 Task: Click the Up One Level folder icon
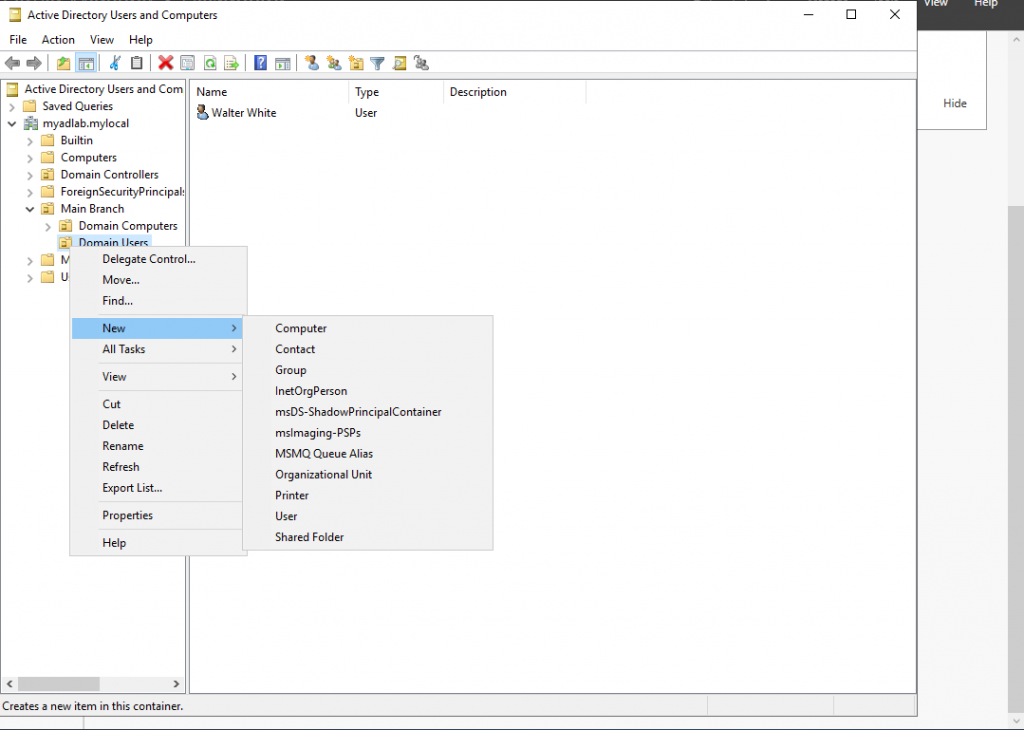tap(64, 63)
